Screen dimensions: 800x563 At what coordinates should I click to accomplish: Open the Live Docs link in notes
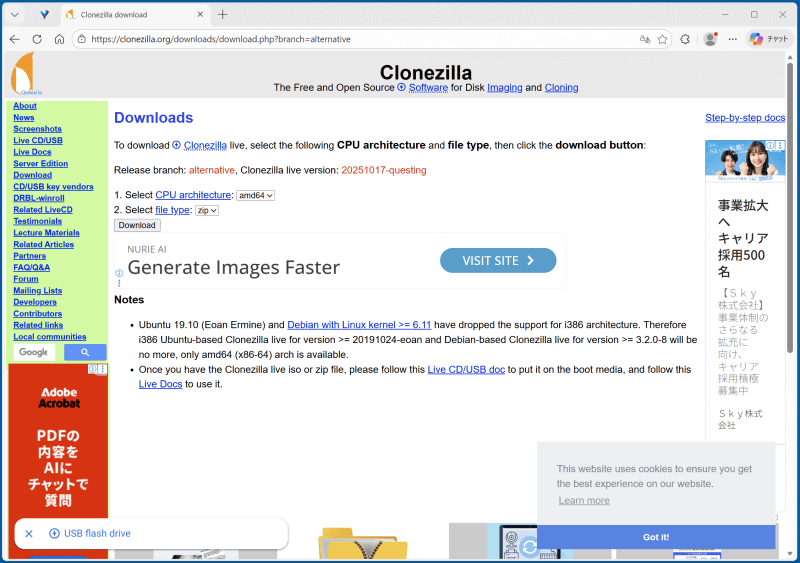[x=160, y=384]
